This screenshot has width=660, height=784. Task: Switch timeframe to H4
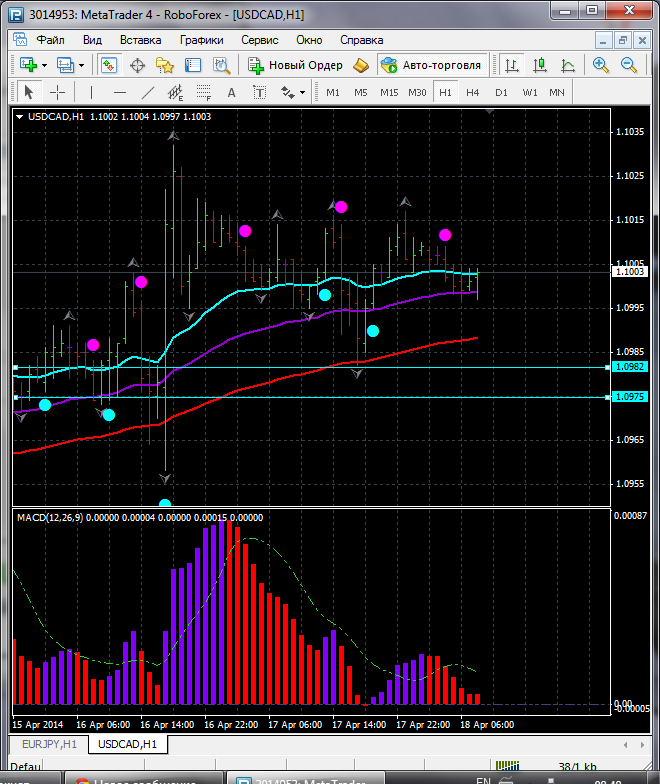click(x=473, y=92)
